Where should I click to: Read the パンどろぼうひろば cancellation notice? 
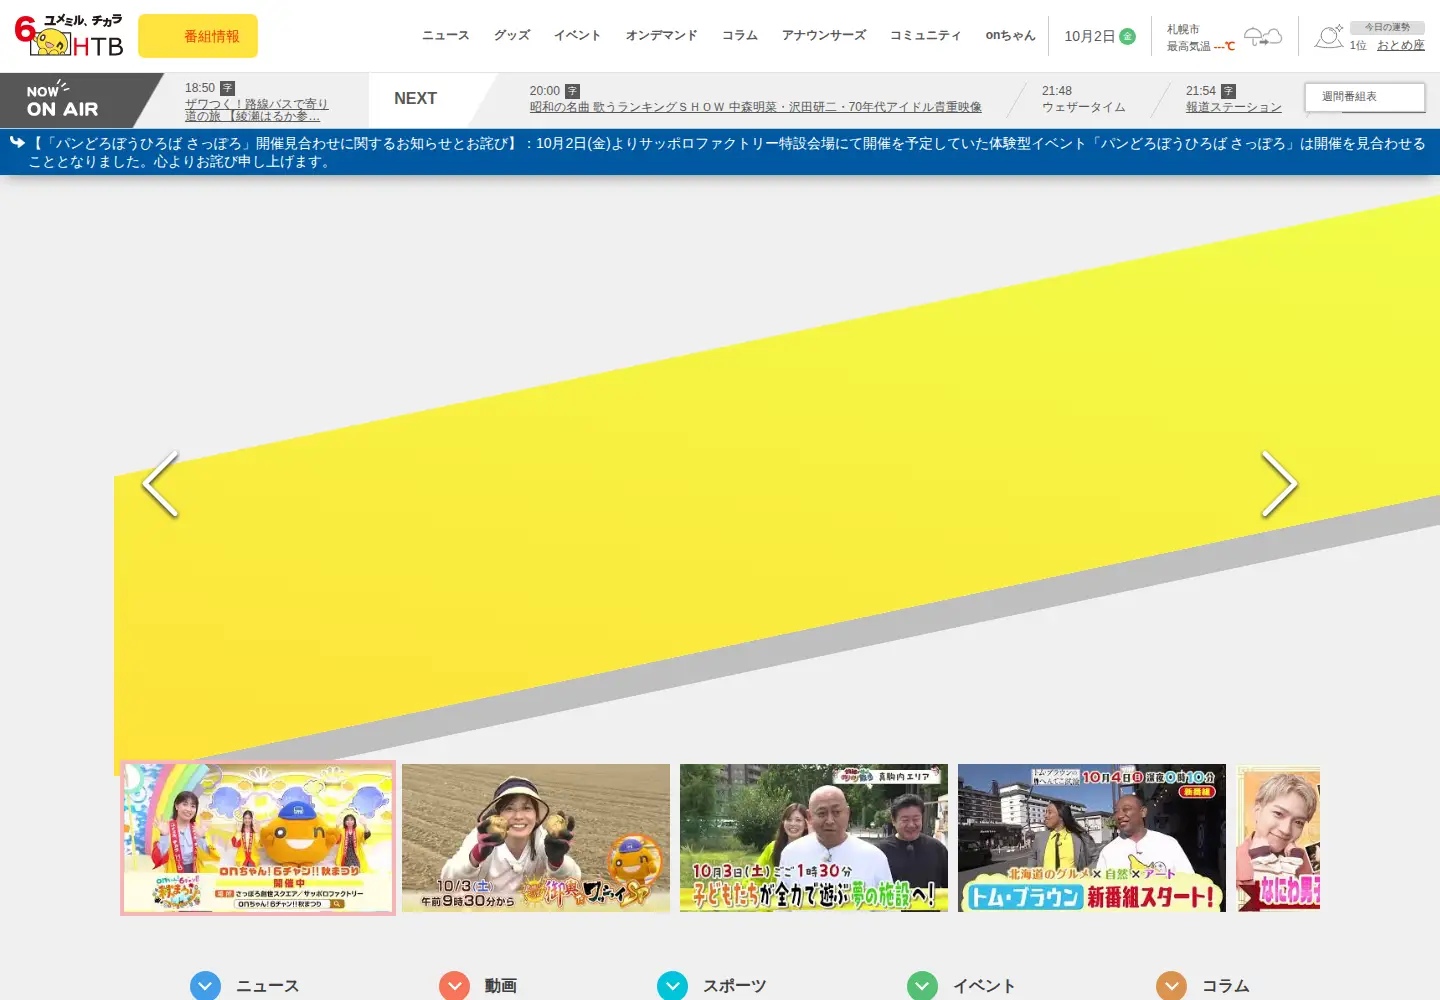[727, 152]
